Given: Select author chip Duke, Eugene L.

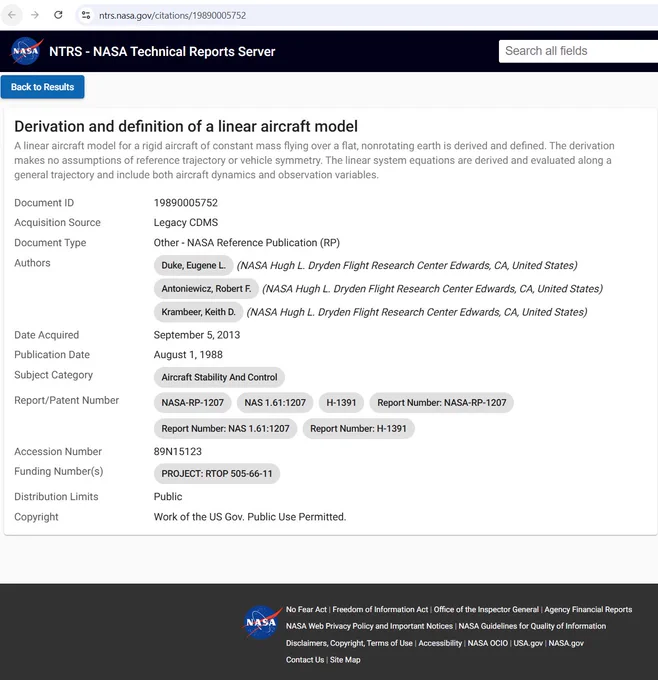Looking at the screenshot, I should pyautogui.click(x=193, y=265).
